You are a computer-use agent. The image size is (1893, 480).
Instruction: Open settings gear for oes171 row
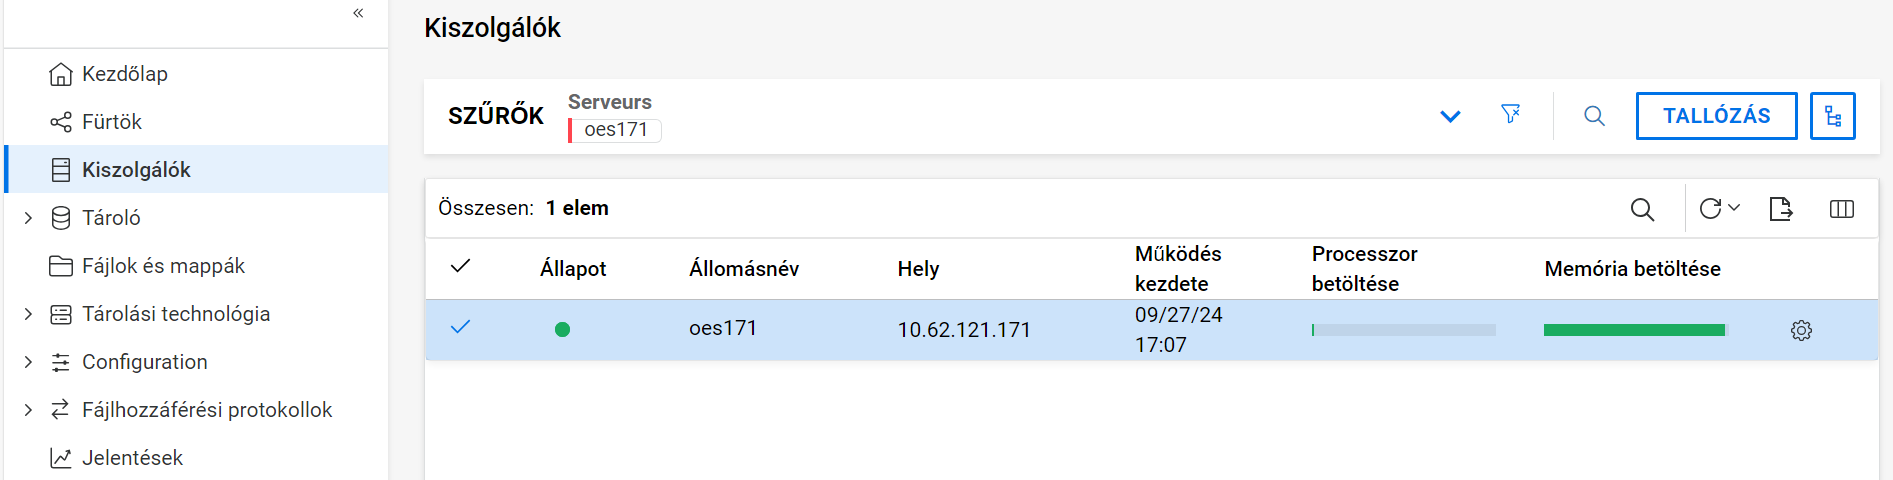click(x=1801, y=330)
